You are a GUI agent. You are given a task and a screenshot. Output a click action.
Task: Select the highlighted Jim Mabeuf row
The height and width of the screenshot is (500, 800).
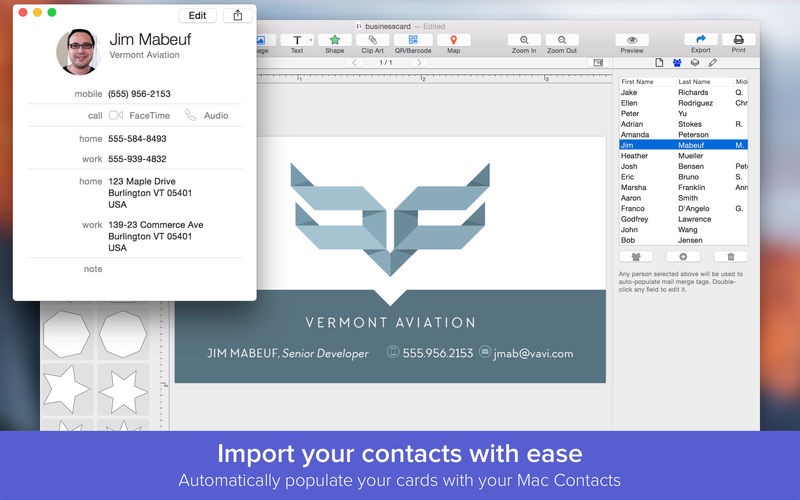[683, 145]
